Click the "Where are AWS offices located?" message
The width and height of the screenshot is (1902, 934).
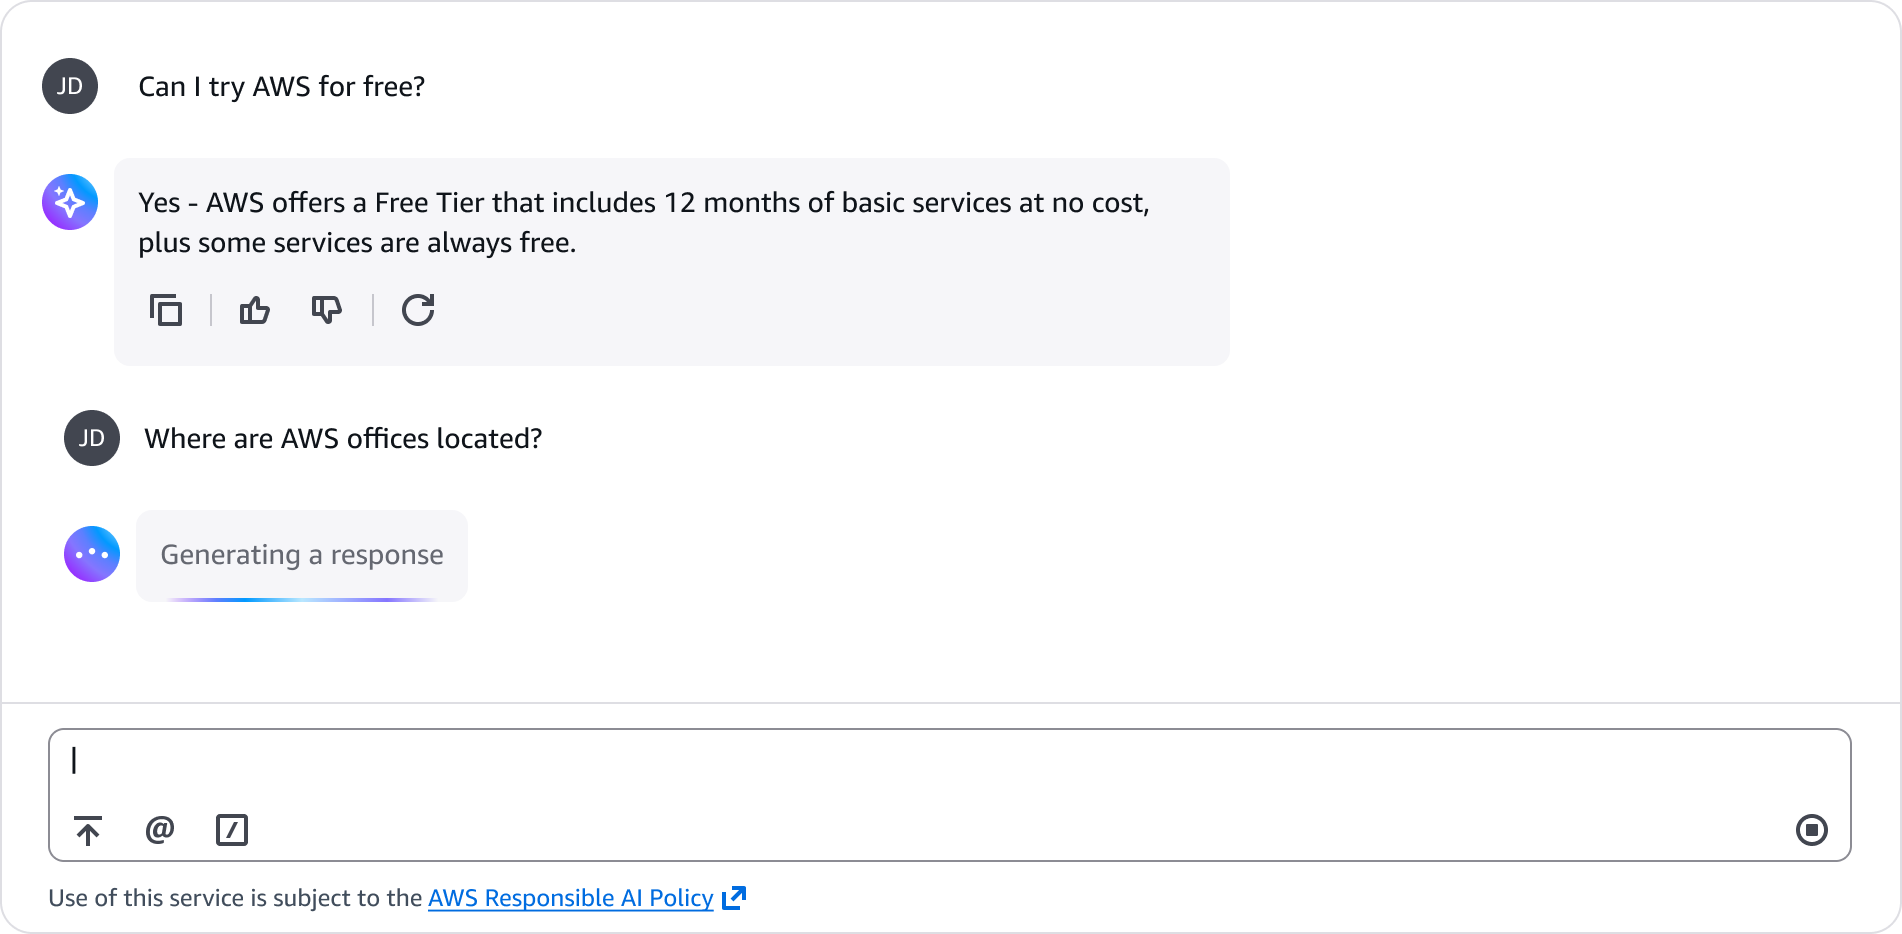click(343, 439)
